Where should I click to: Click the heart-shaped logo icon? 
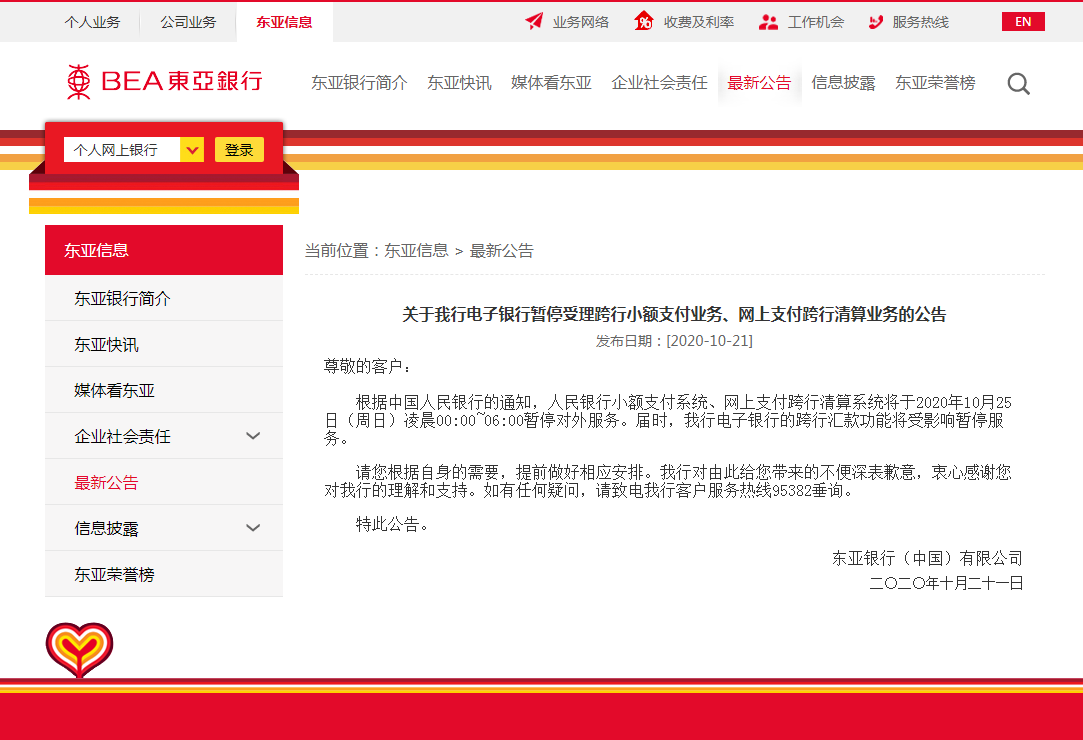[x=79, y=649]
